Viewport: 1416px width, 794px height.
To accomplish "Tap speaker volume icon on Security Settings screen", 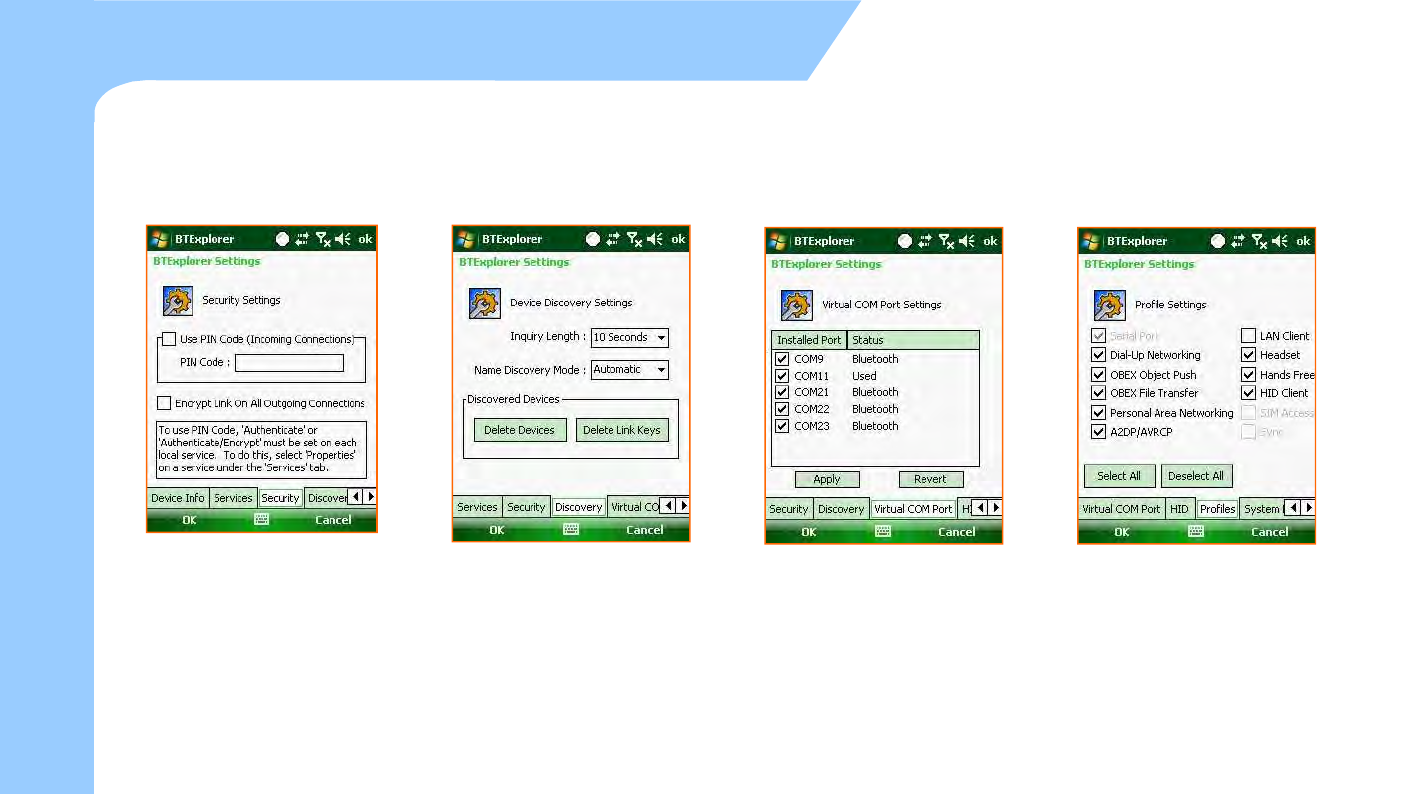I will 343,239.
